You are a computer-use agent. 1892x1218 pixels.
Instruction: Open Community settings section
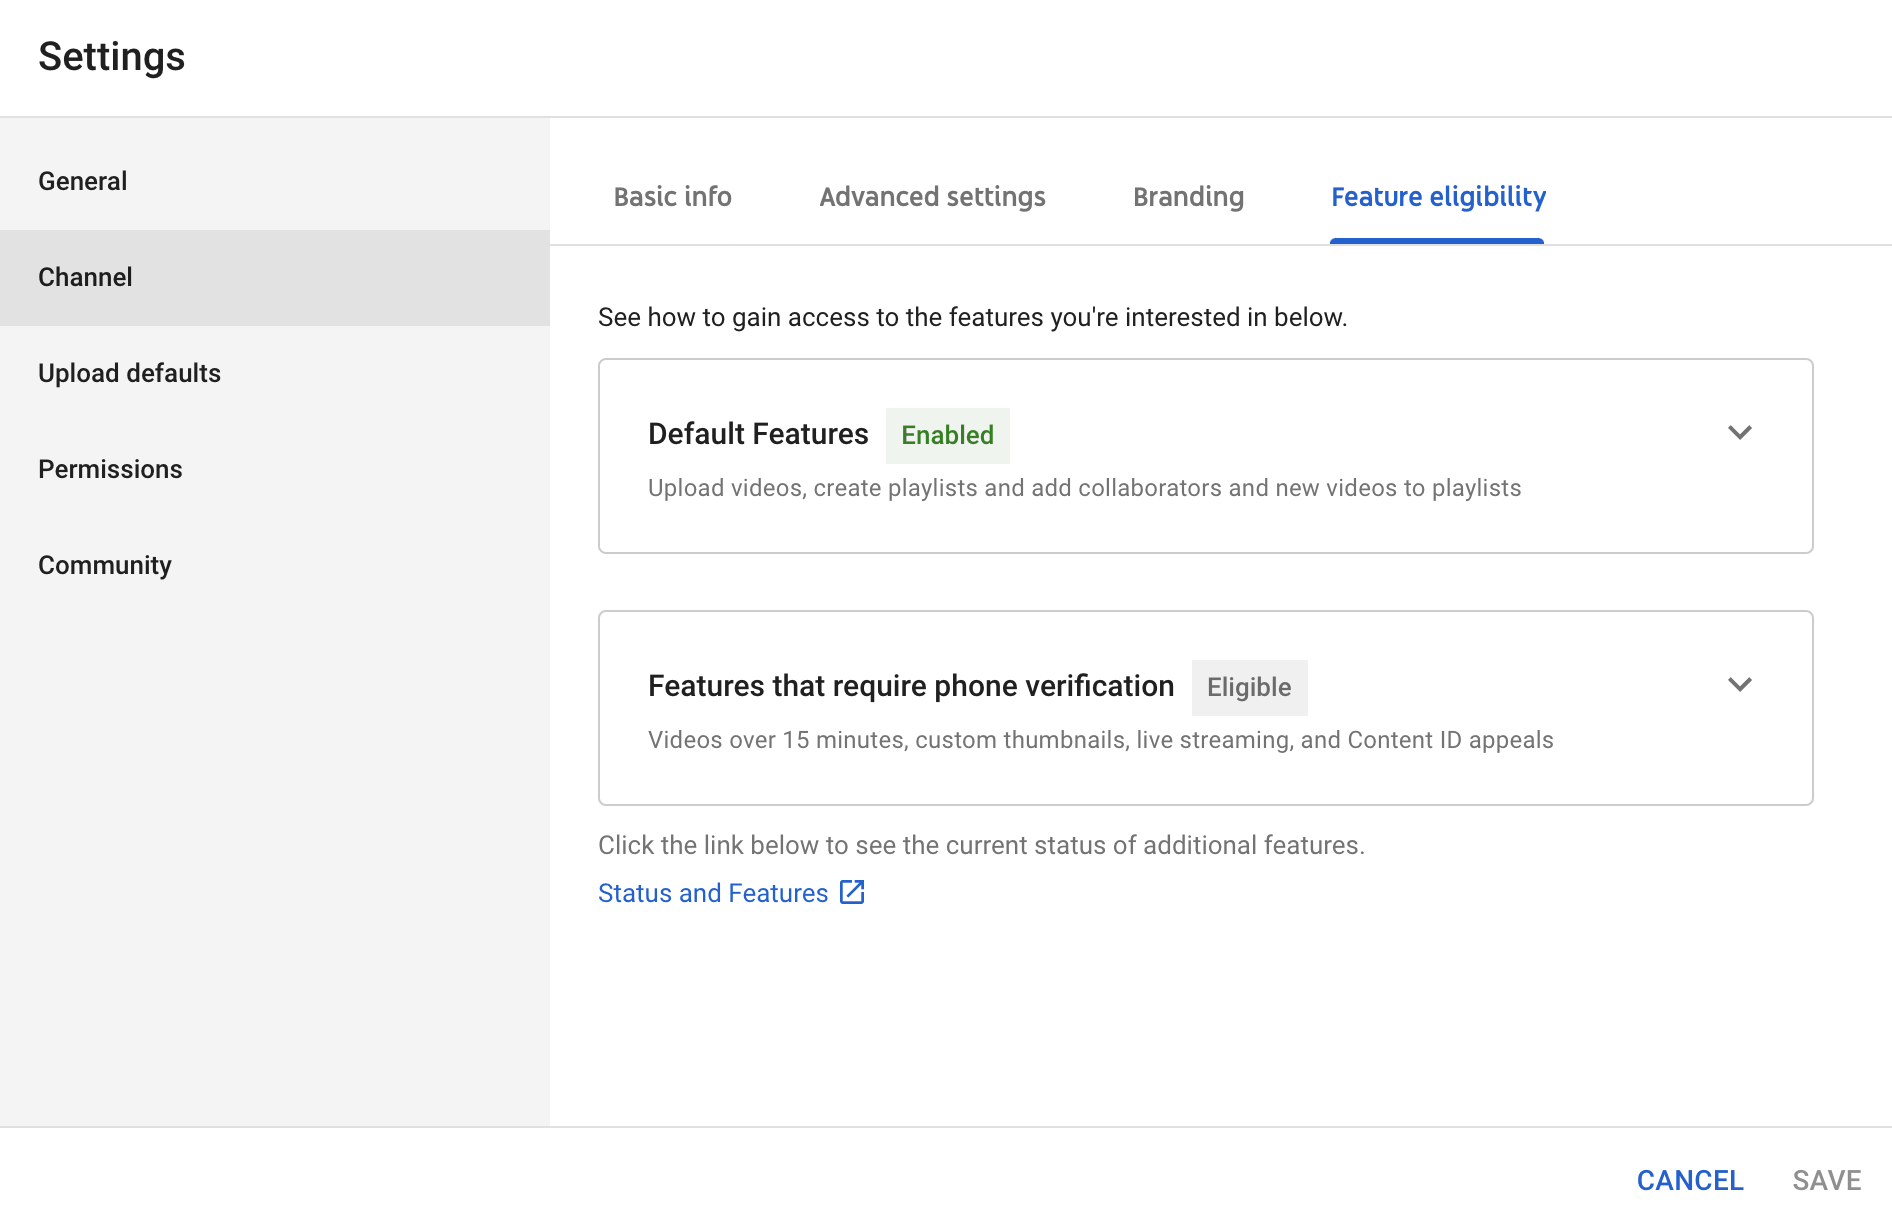275,565
